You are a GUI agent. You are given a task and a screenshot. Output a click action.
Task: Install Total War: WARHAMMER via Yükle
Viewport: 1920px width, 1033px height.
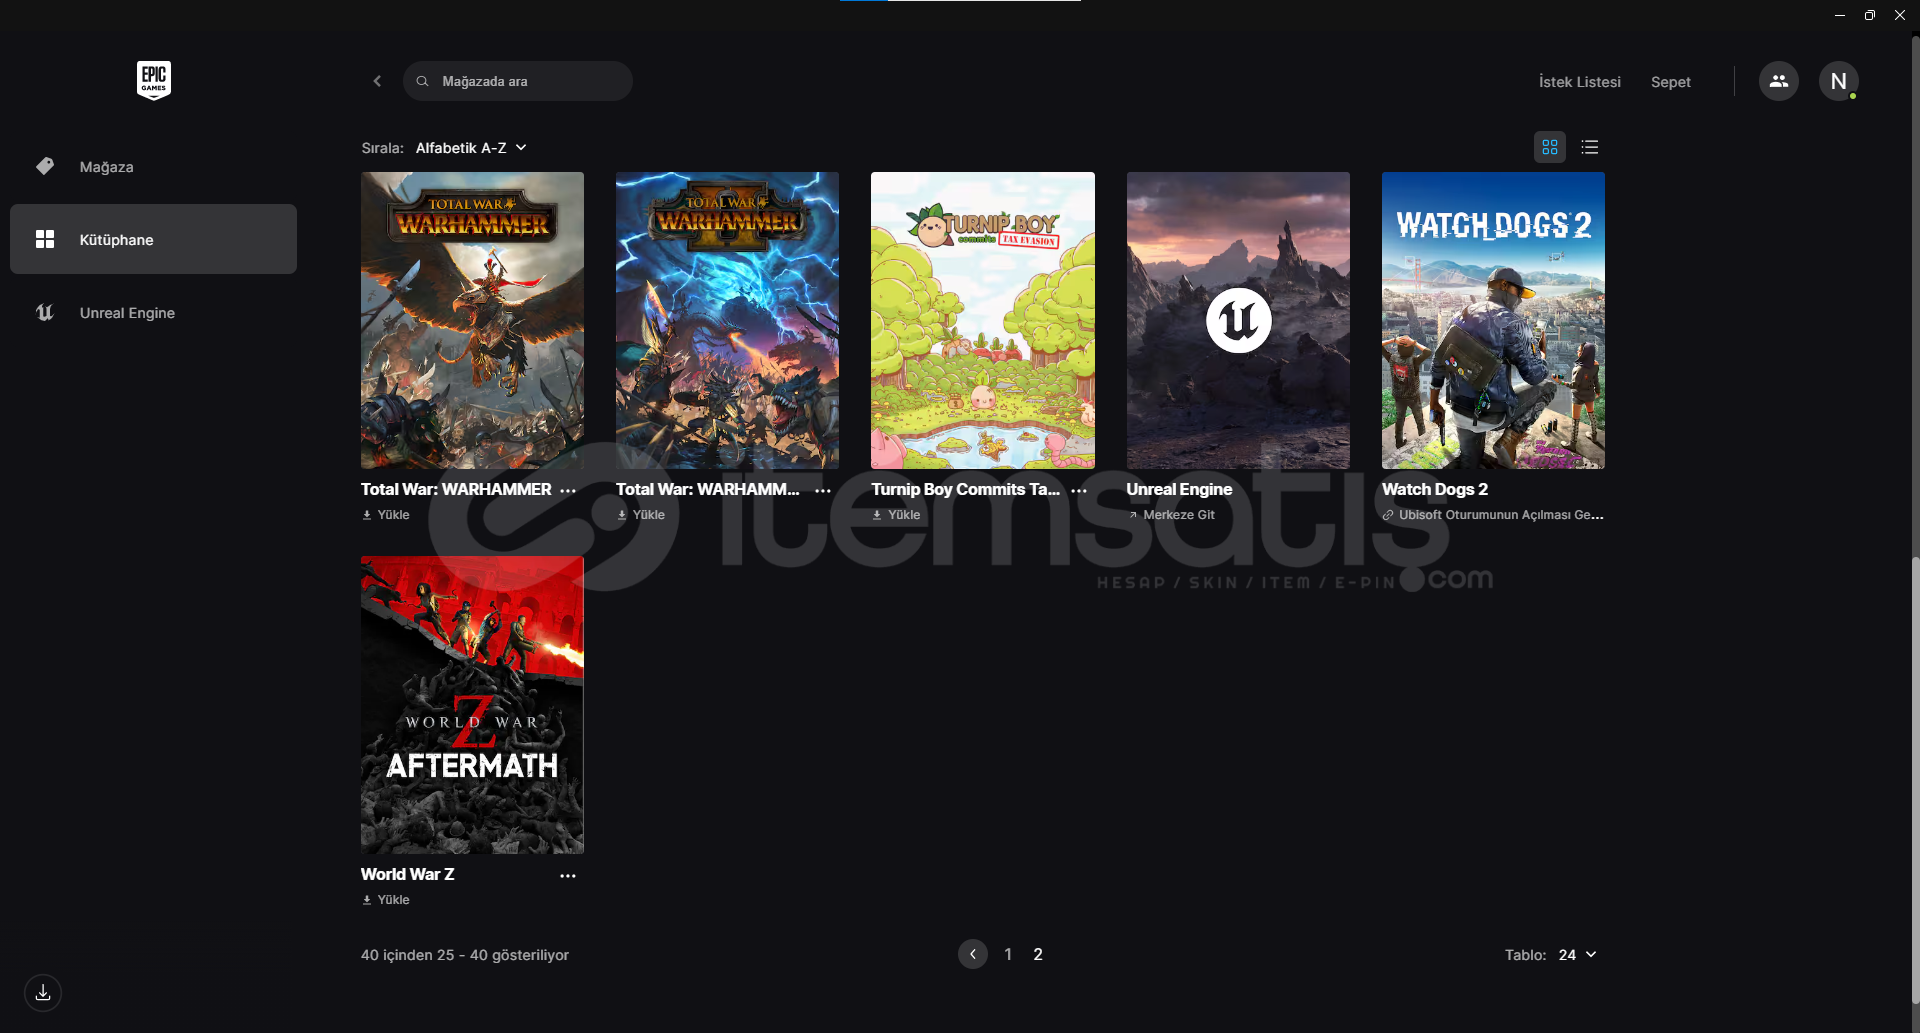tap(386, 515)
